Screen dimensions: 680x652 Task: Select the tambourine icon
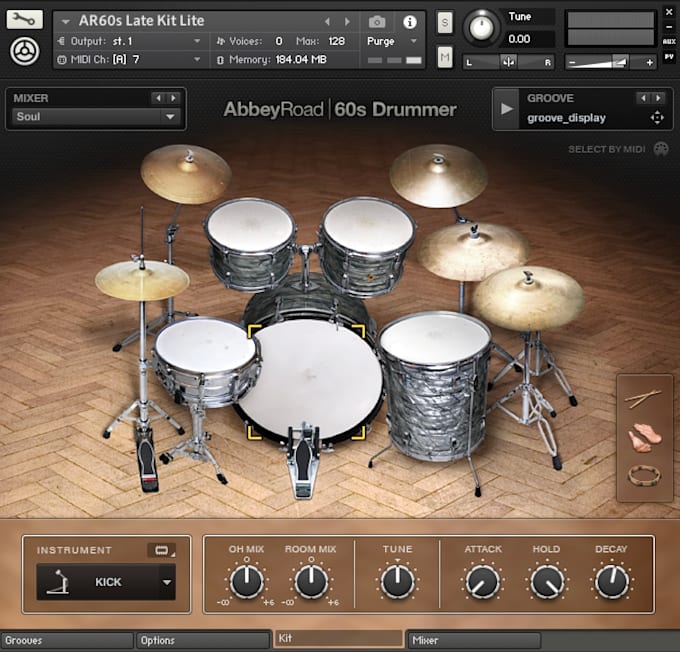pos(644,475)
